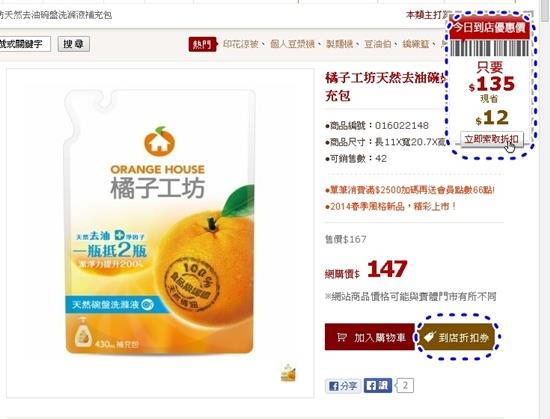Click the 立即索取折扣 claim discount button
The image size is (550, 419).
[x=492, y=139]
